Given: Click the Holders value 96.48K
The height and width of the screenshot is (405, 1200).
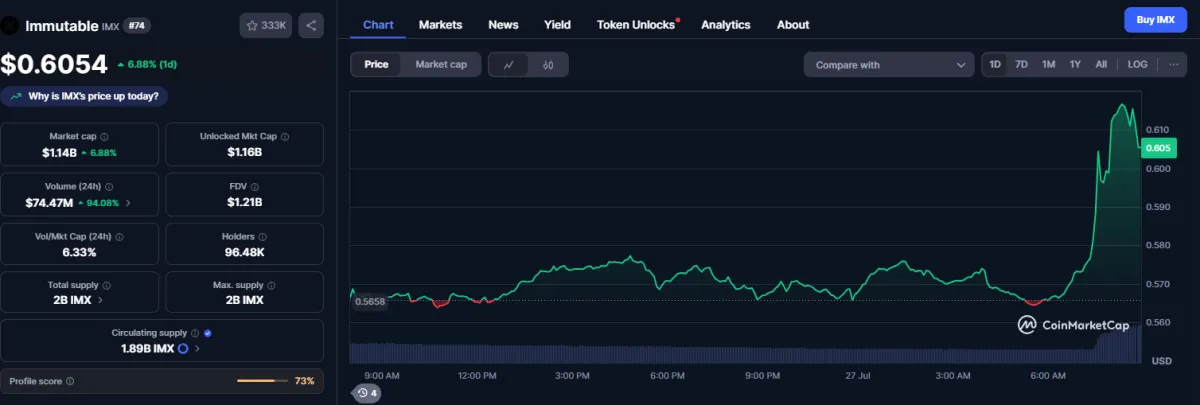Looking at the screenshot, I should point(245,252).
